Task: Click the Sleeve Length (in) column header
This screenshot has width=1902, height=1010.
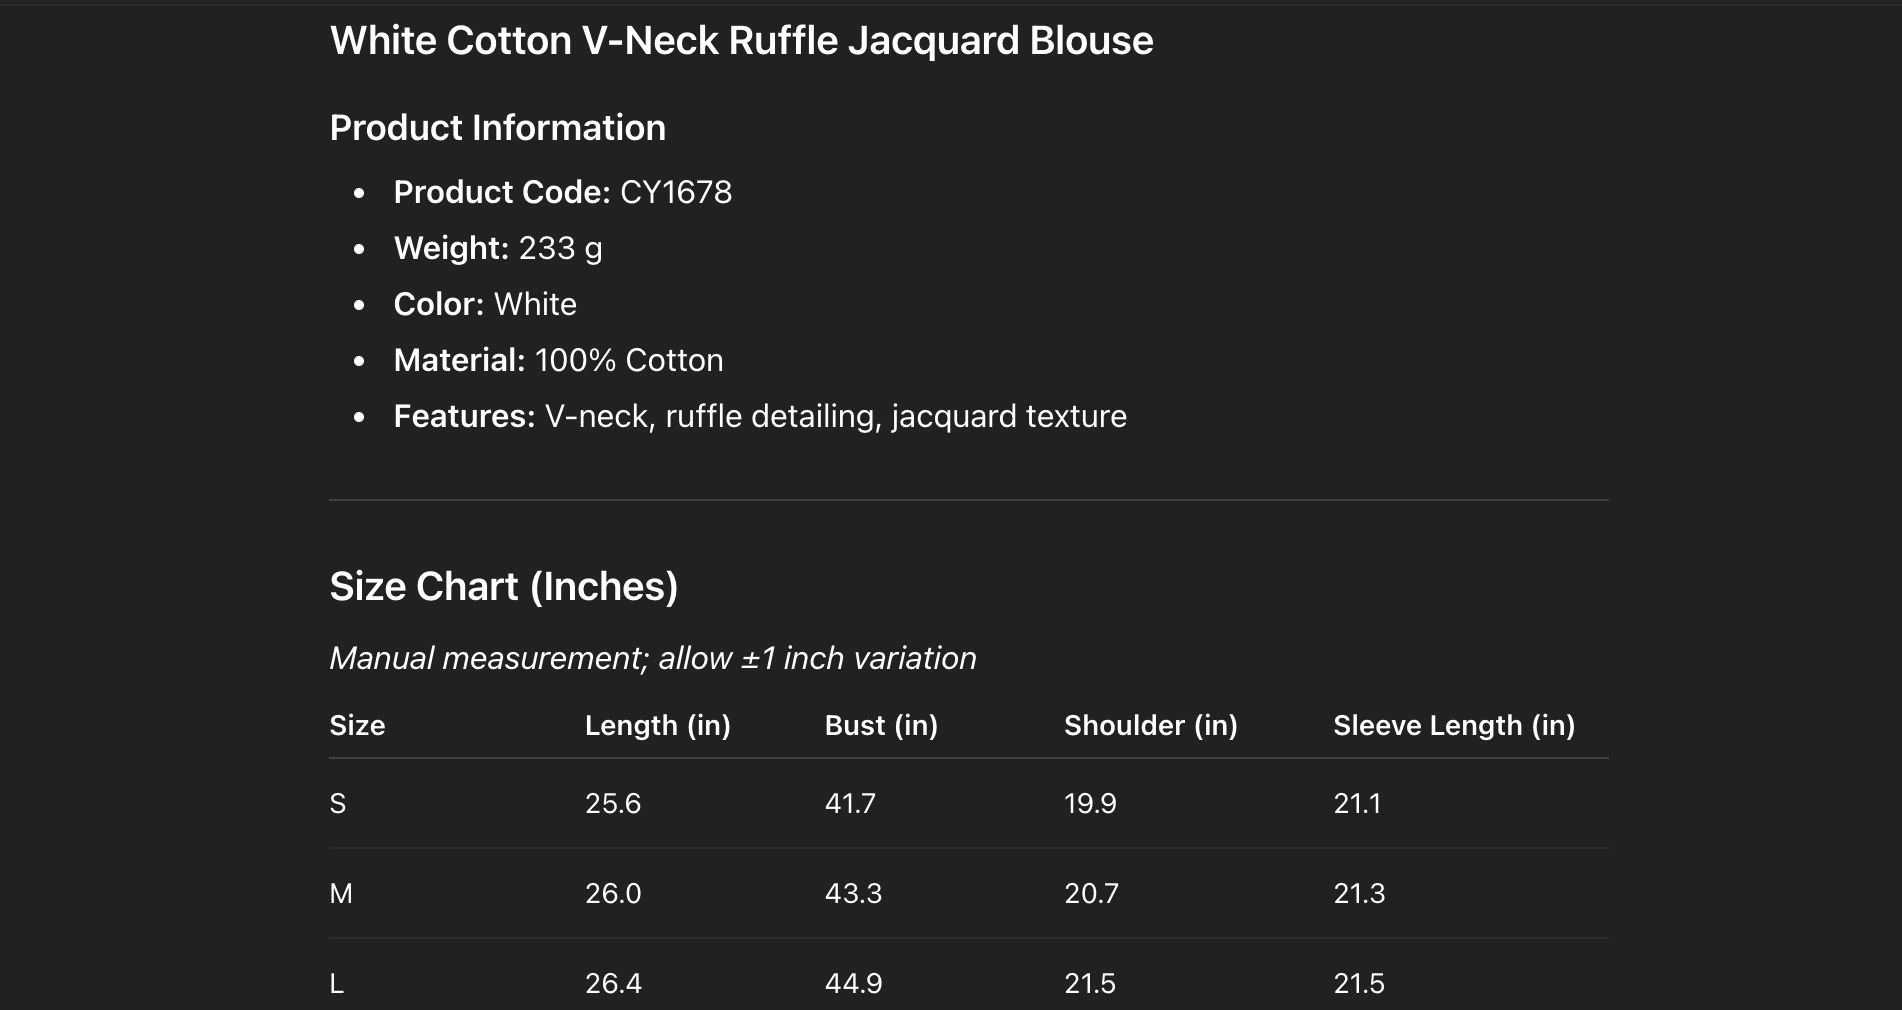Action: pos(1453,725)
